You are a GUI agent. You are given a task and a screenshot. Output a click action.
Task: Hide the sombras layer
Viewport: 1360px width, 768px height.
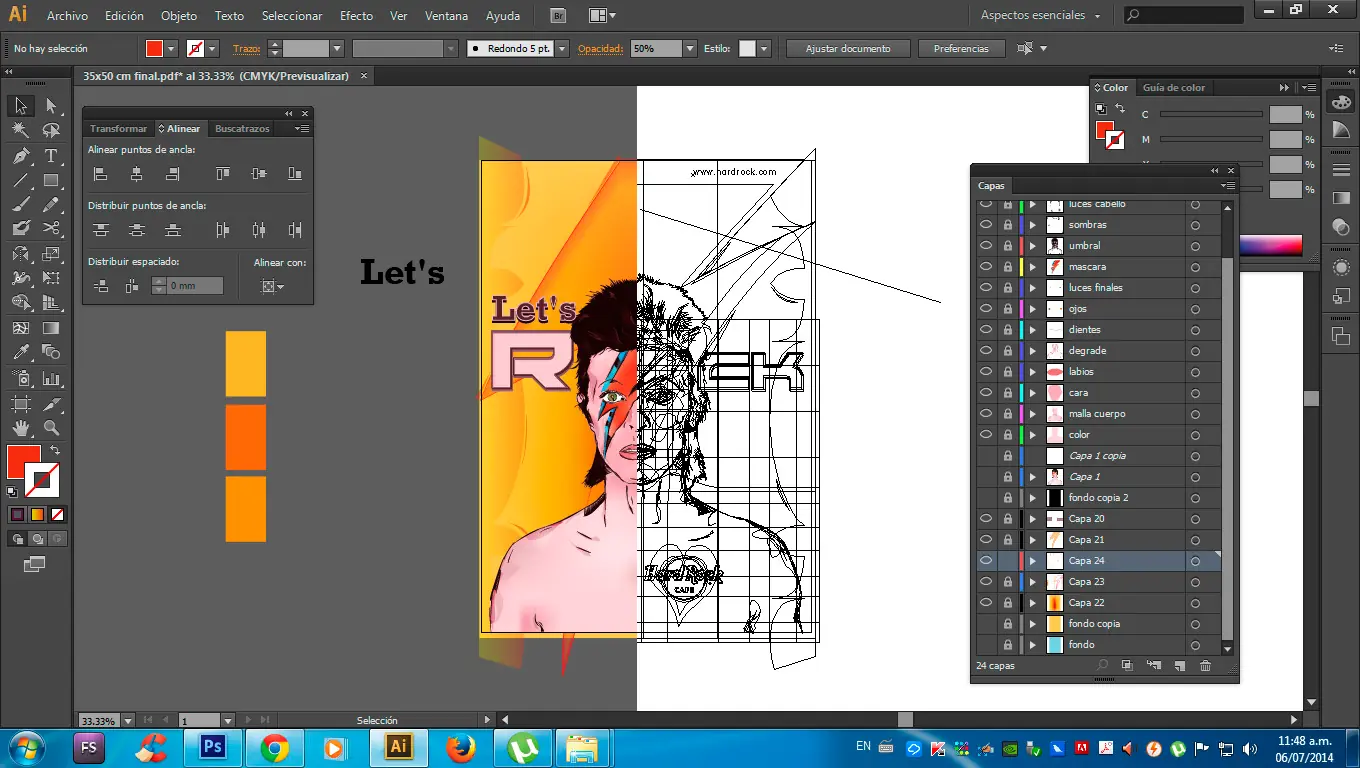tap(986, 225)
